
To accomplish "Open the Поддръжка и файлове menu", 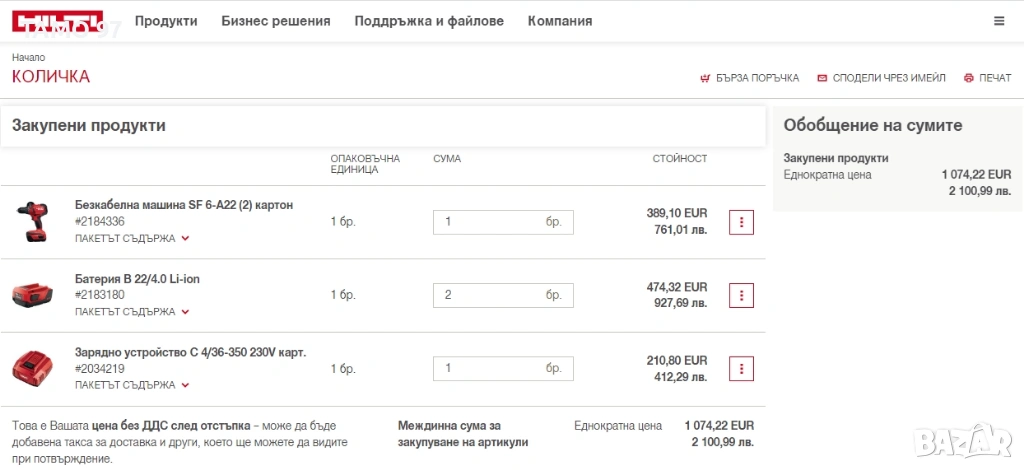I will coord(429,21).
